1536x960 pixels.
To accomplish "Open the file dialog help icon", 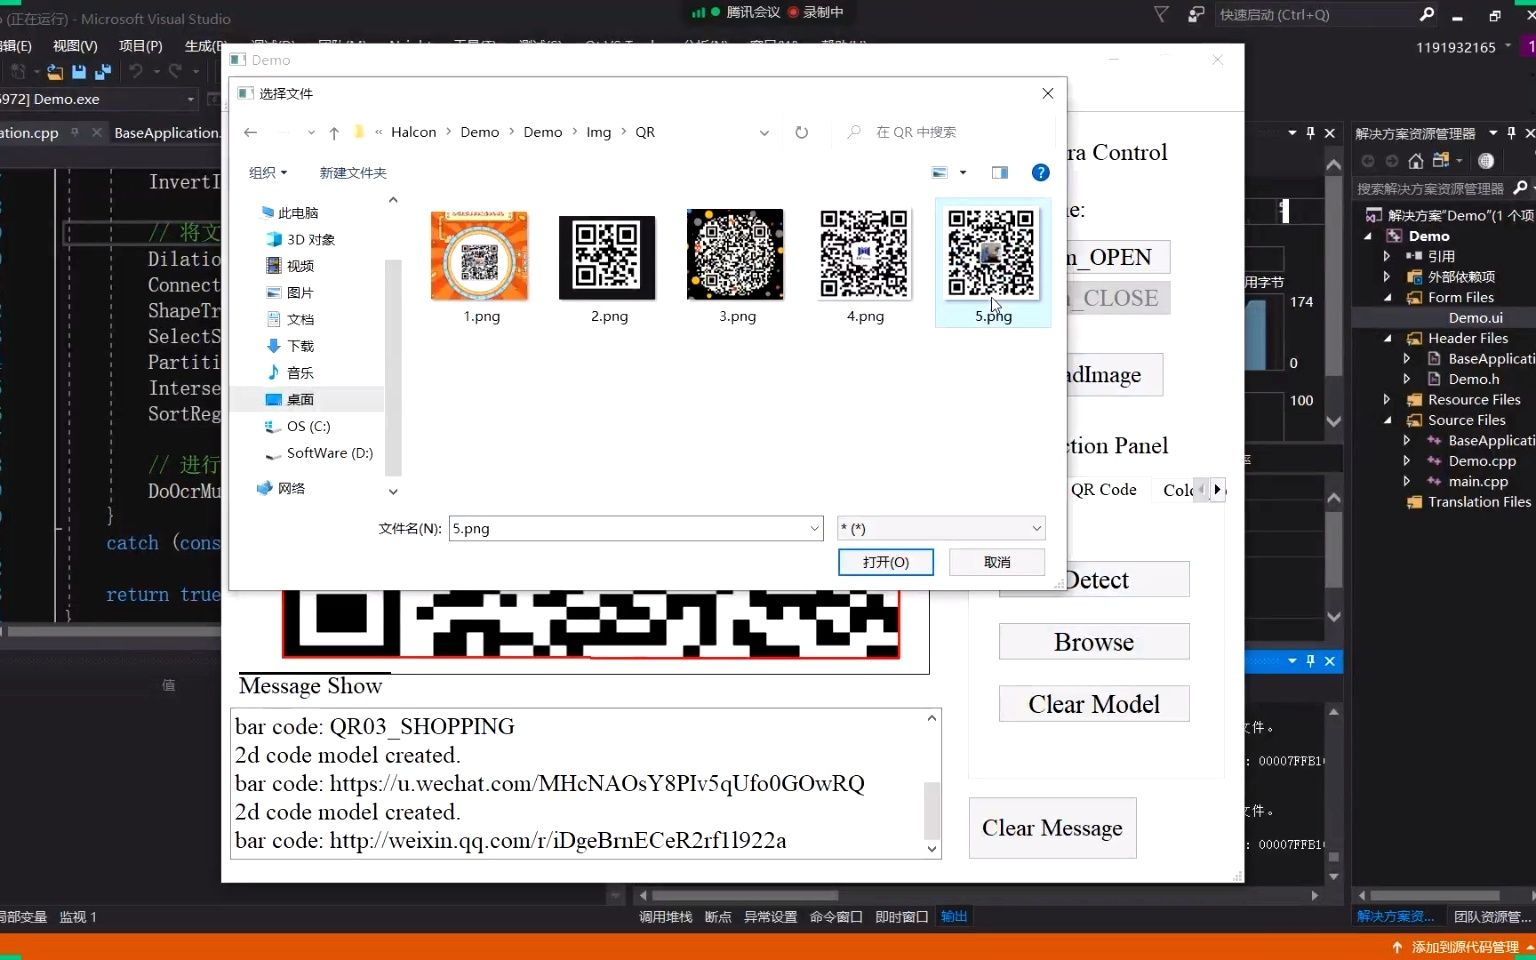I will 1040,172.
